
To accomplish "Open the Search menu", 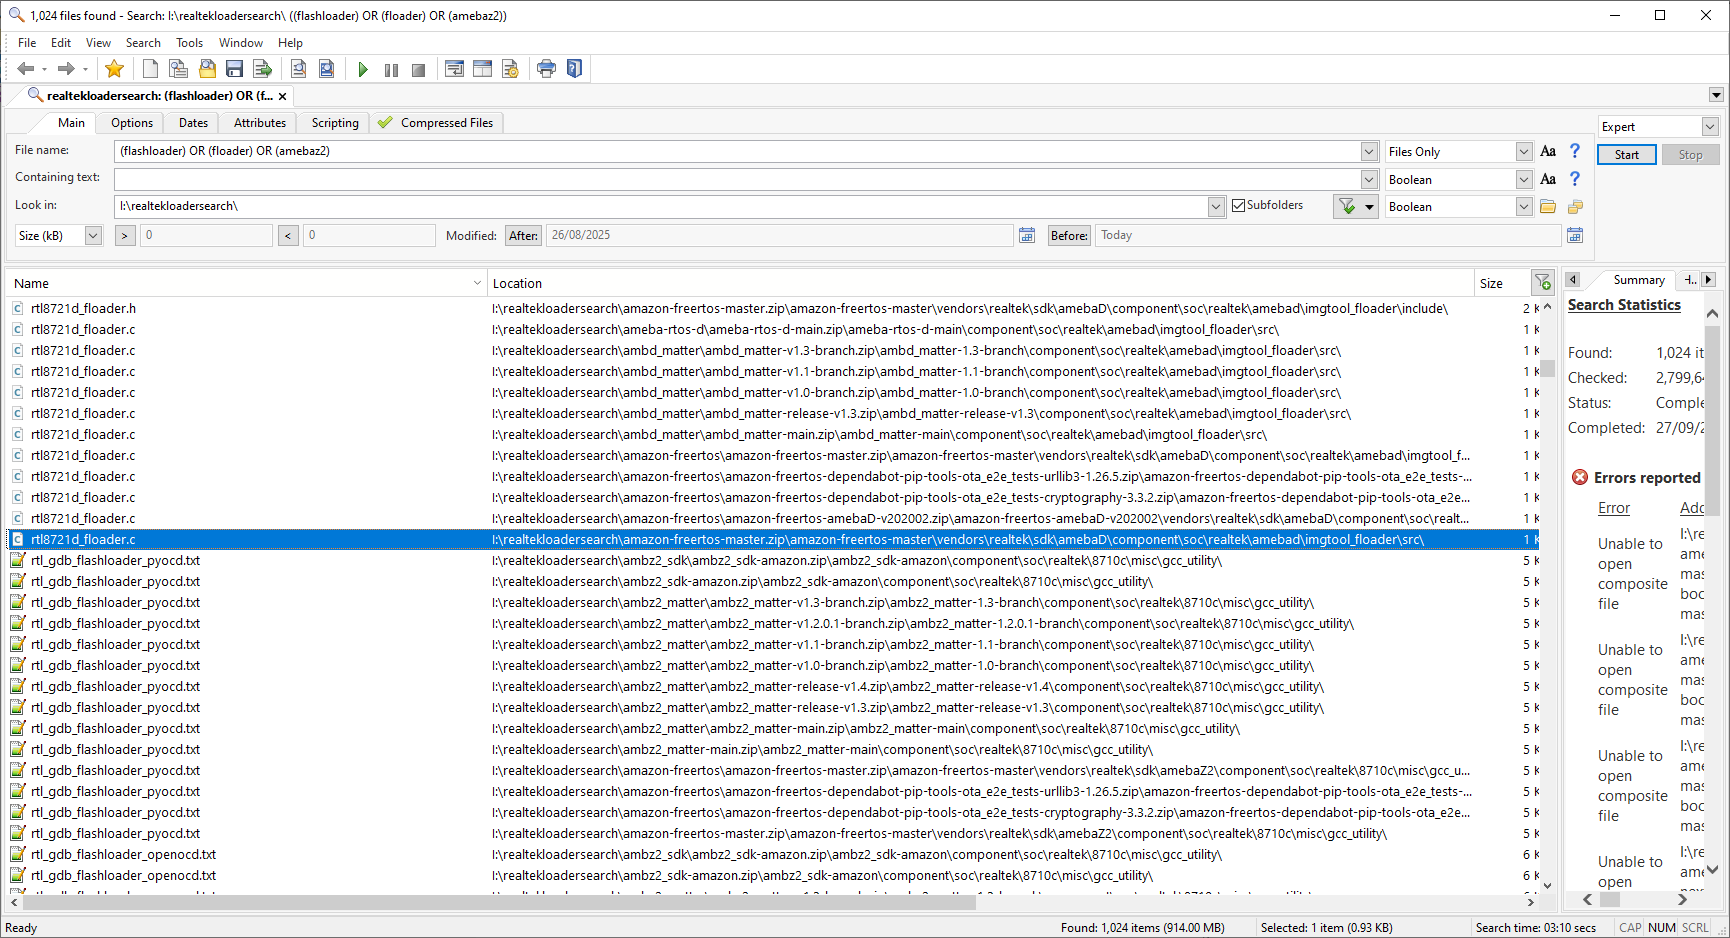I will 143,43.
